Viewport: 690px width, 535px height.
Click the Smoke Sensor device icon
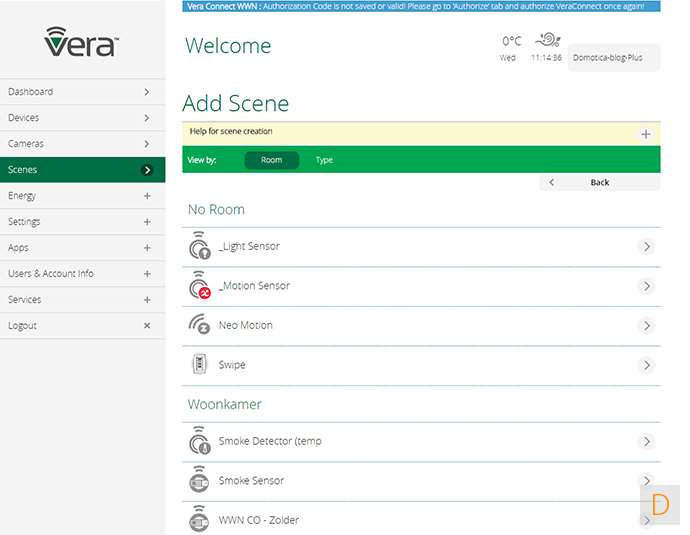(x=199, y=481)
